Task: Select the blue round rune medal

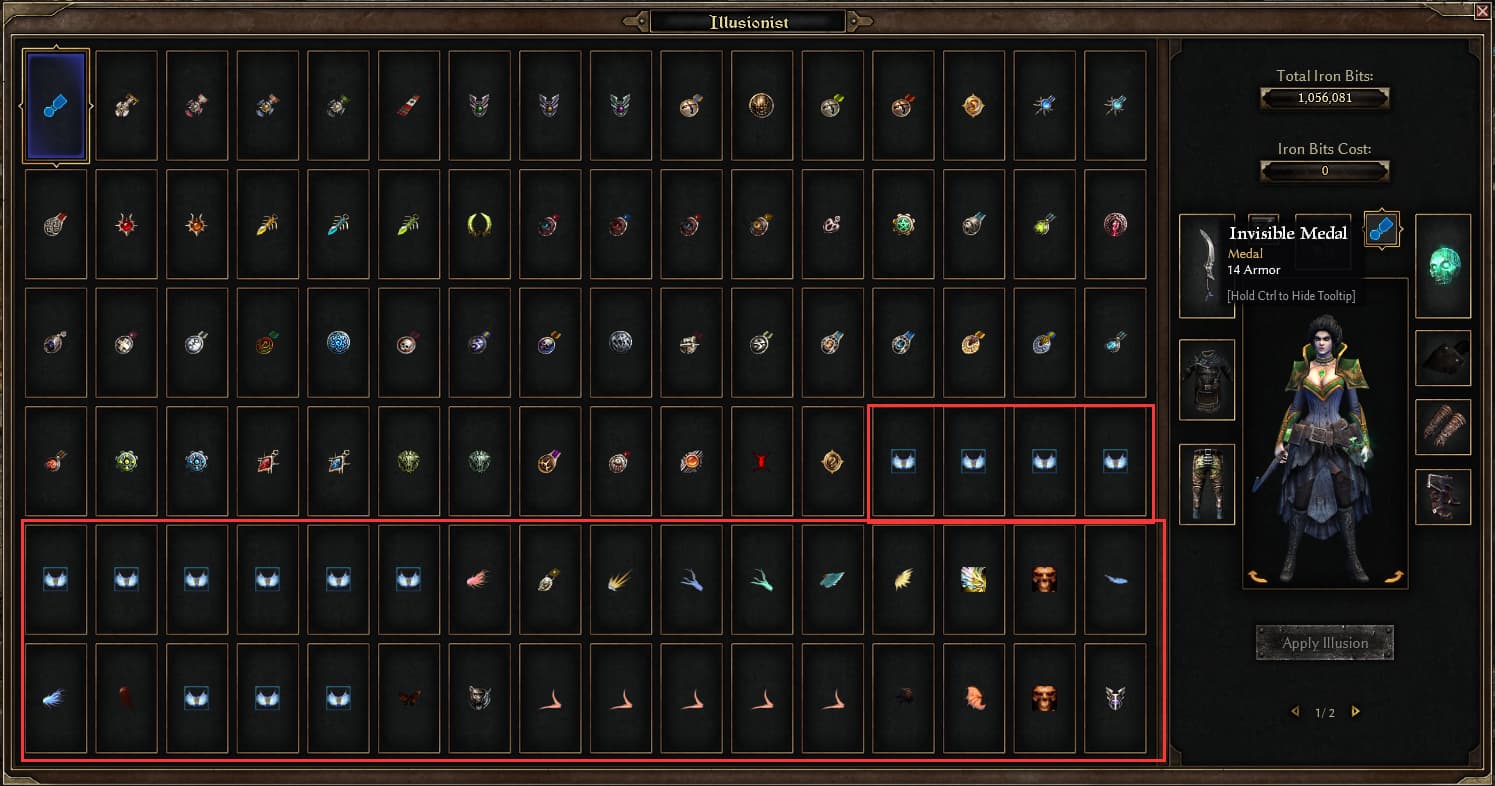Action: (339, 343)
